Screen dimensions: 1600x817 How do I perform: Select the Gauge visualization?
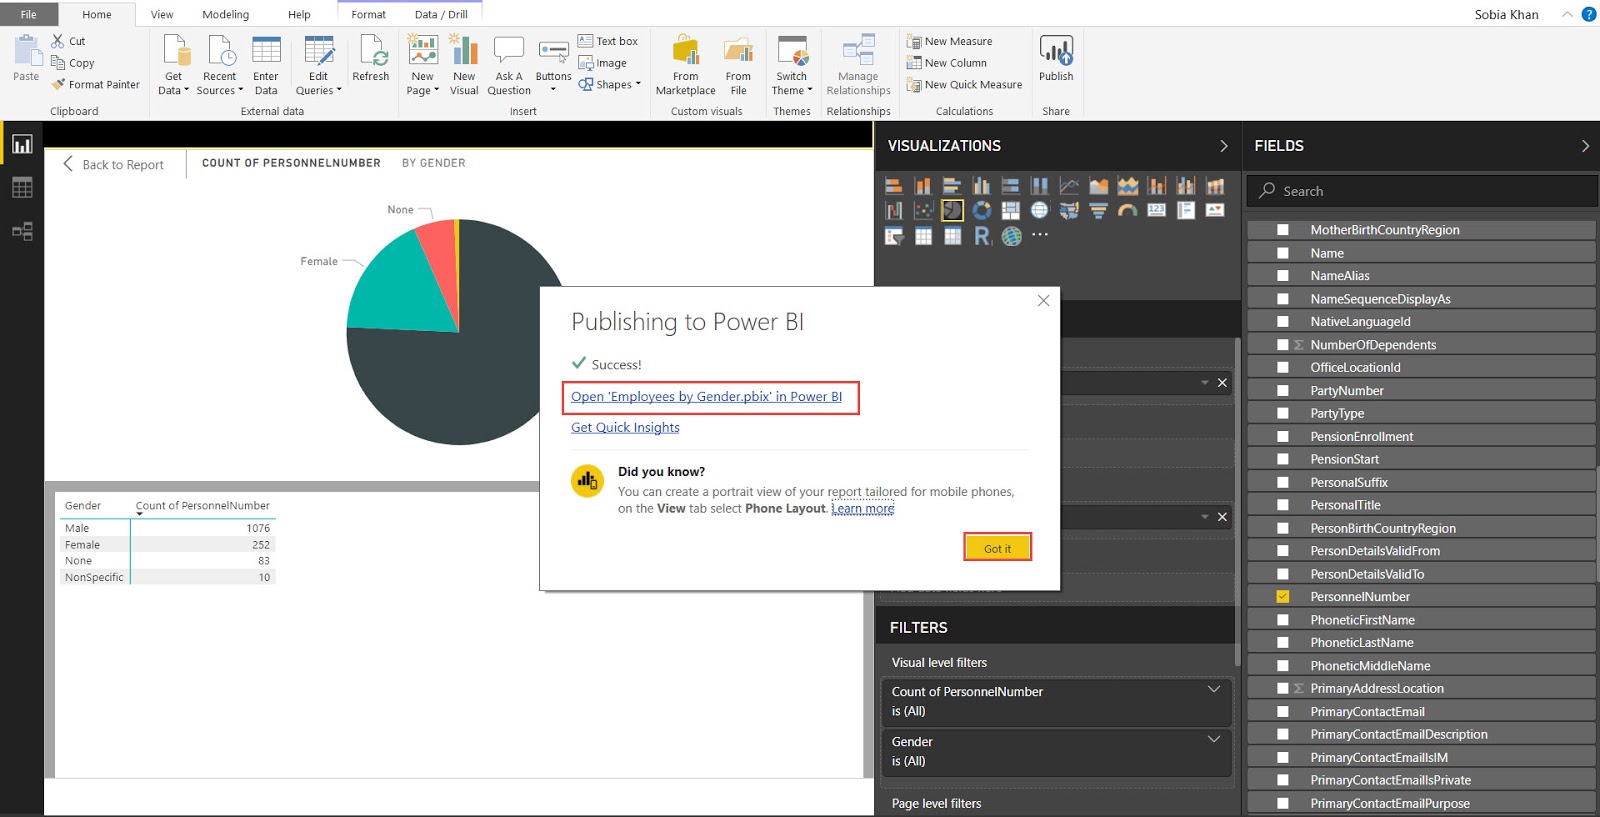click(1127, 210)
